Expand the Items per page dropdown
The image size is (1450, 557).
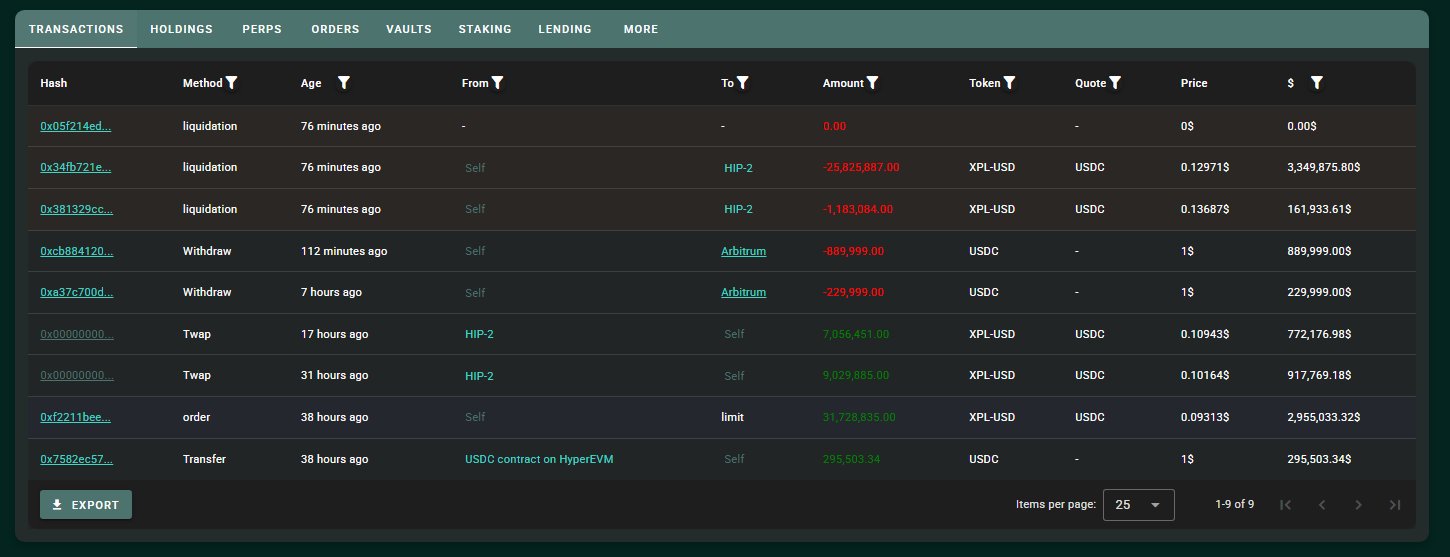pyautogui.click(x=1138, y=505)
